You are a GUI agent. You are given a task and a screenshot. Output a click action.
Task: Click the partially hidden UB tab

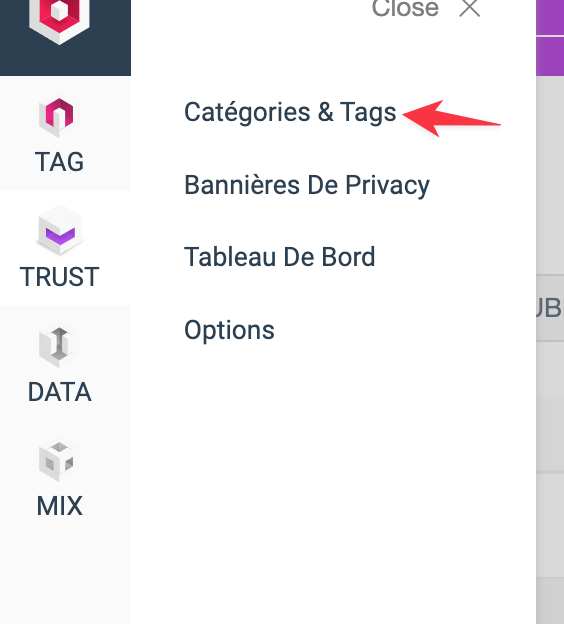[x=550, y=308]
